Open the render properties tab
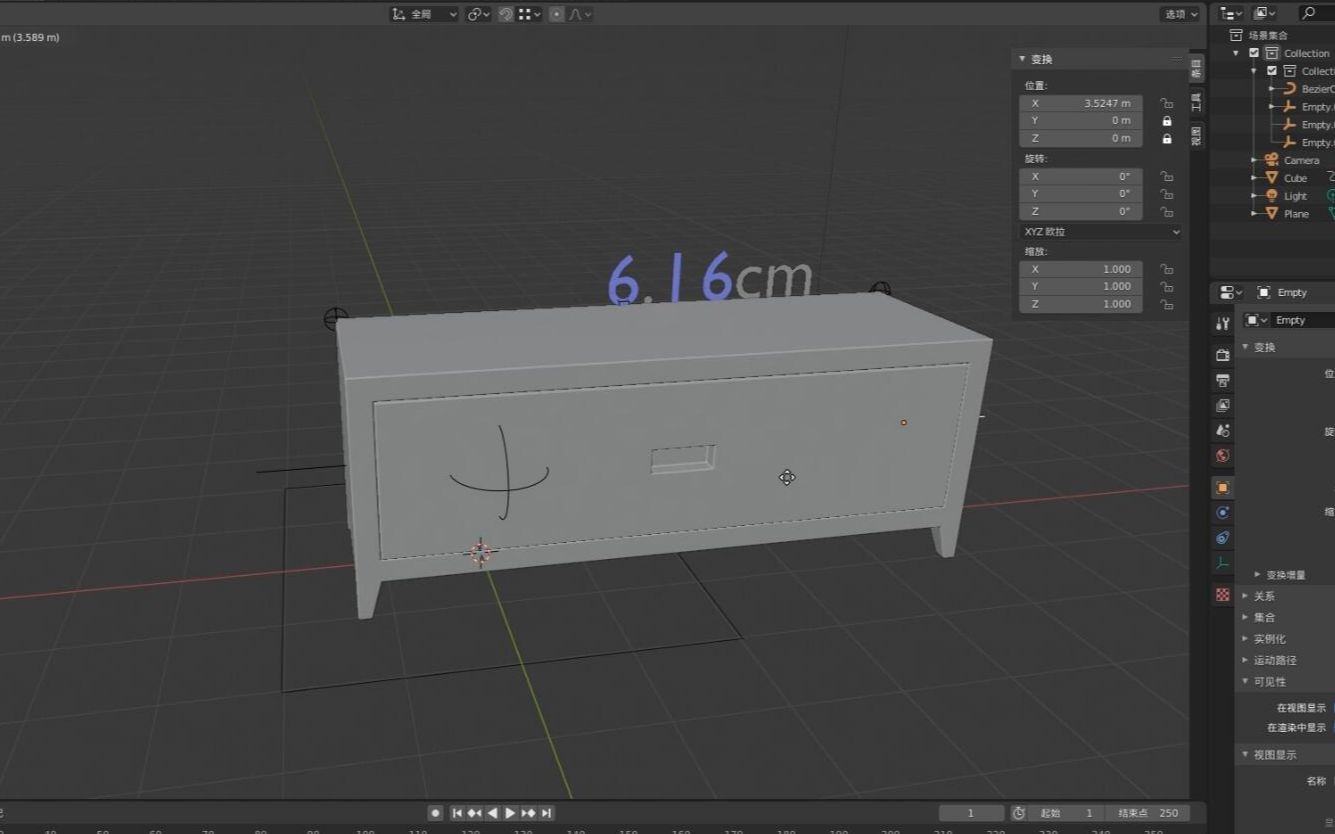This screenshot has width=1335, height=834. [1222, 355]
